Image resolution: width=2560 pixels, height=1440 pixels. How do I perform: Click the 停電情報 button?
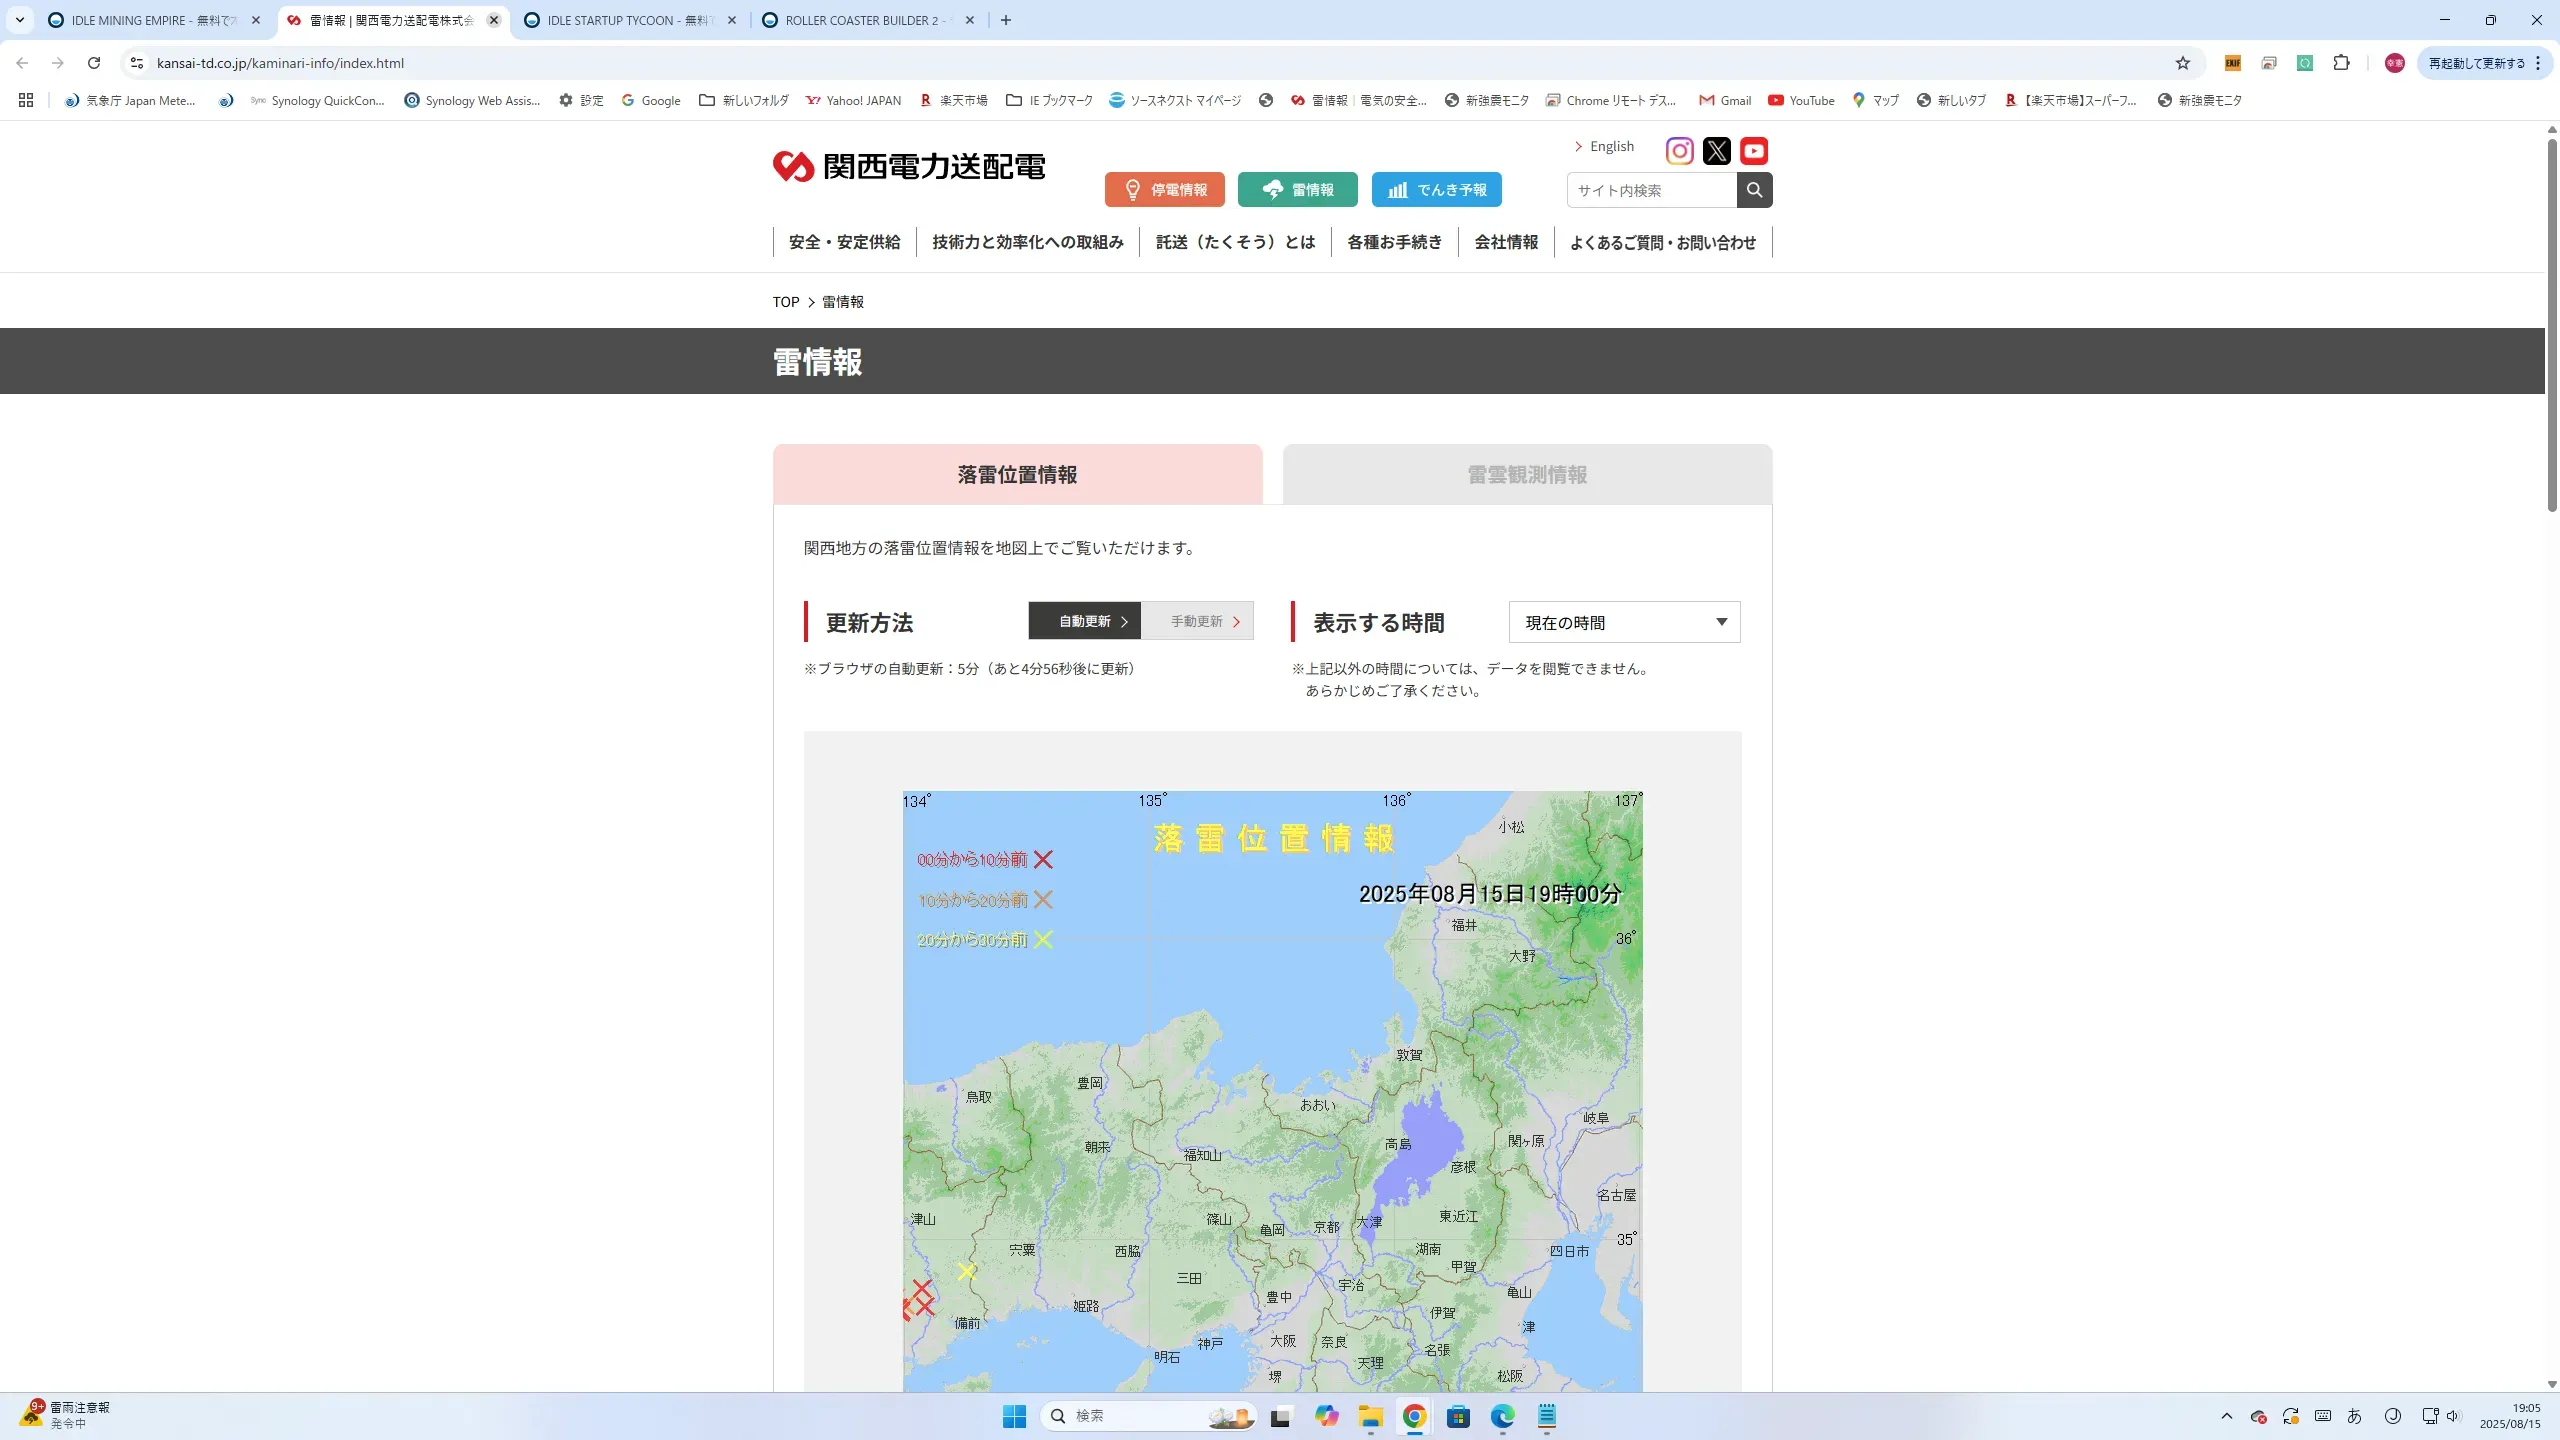tap(1164, 190)
